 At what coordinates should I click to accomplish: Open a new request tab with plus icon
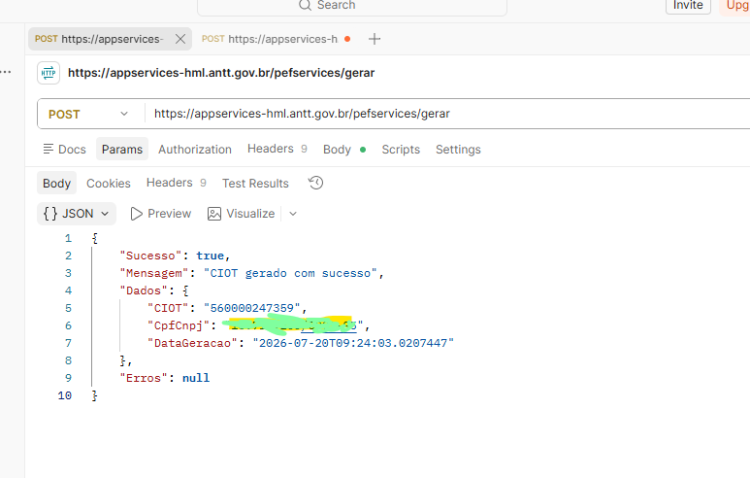pos(375,39)
